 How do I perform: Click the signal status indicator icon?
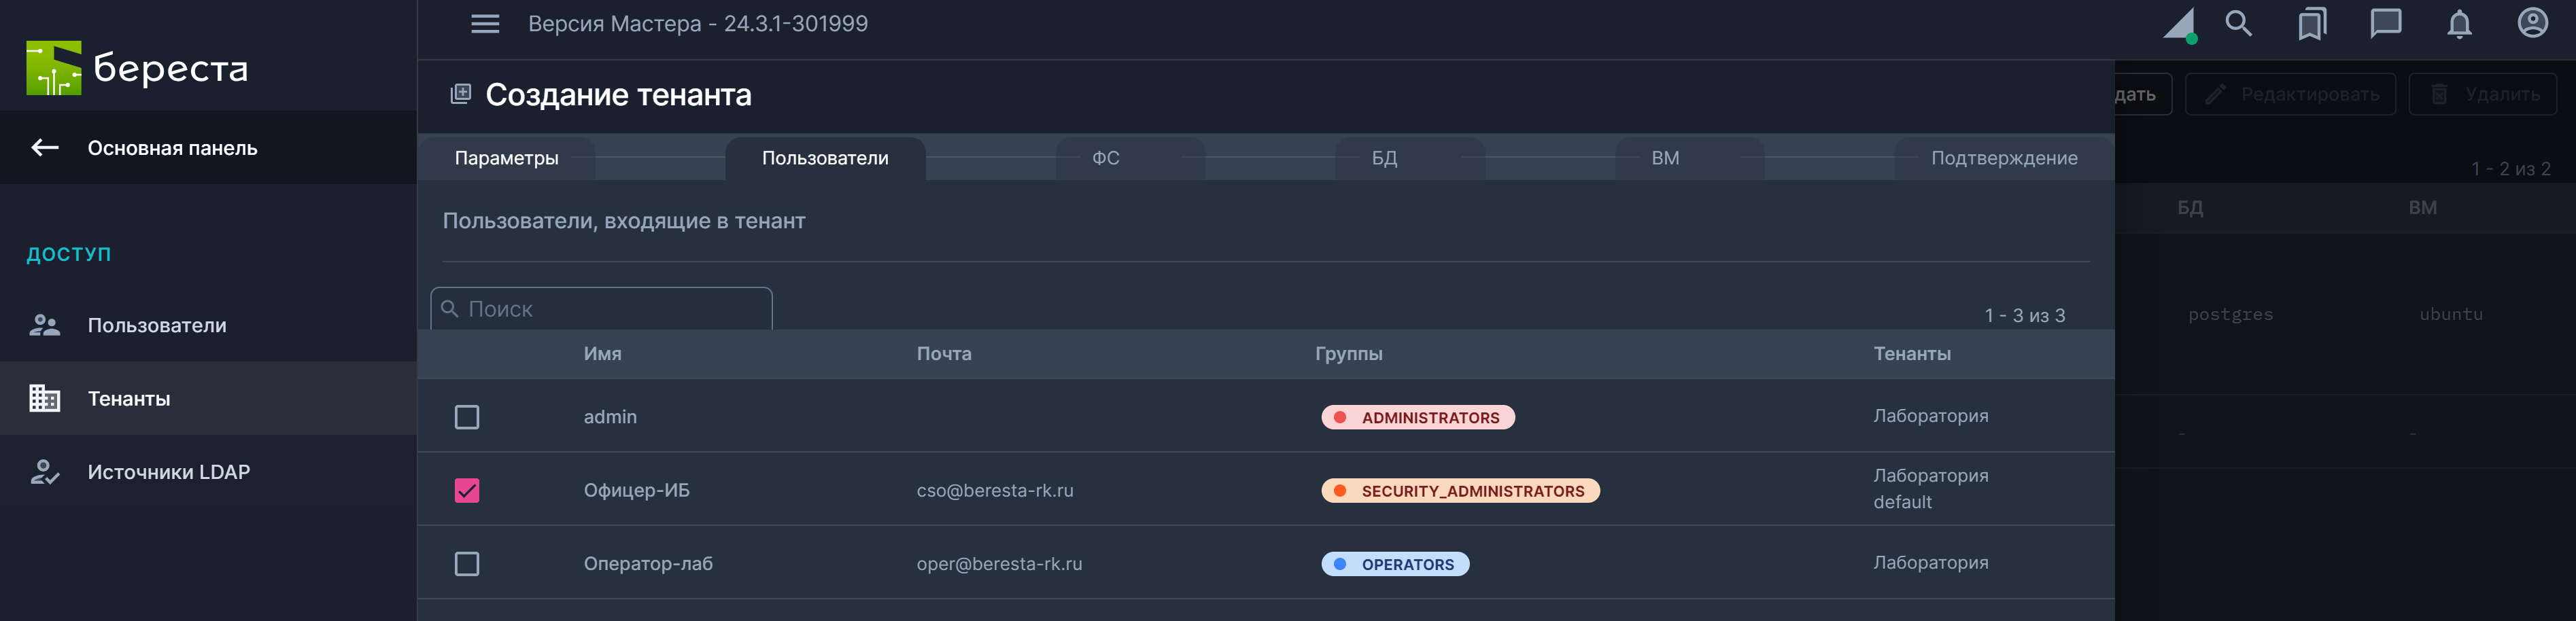[2180, 25]
